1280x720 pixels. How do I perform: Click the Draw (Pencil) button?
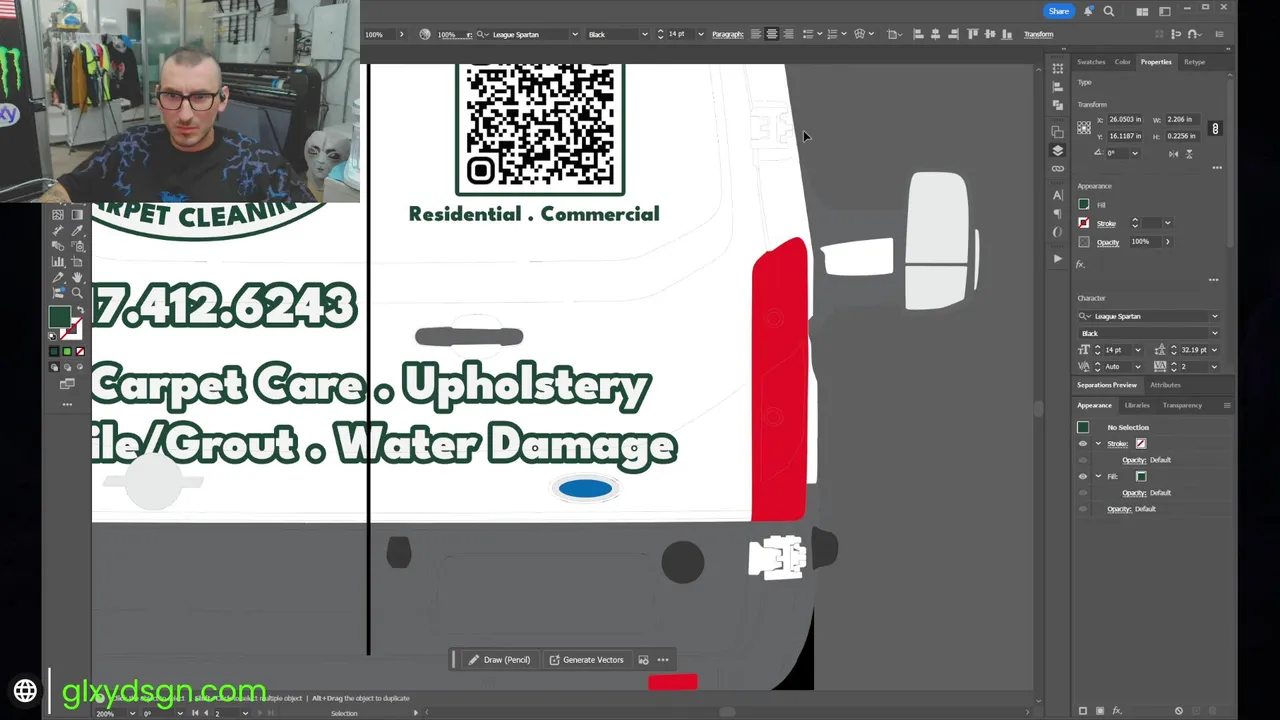click(x=499, y=660)
